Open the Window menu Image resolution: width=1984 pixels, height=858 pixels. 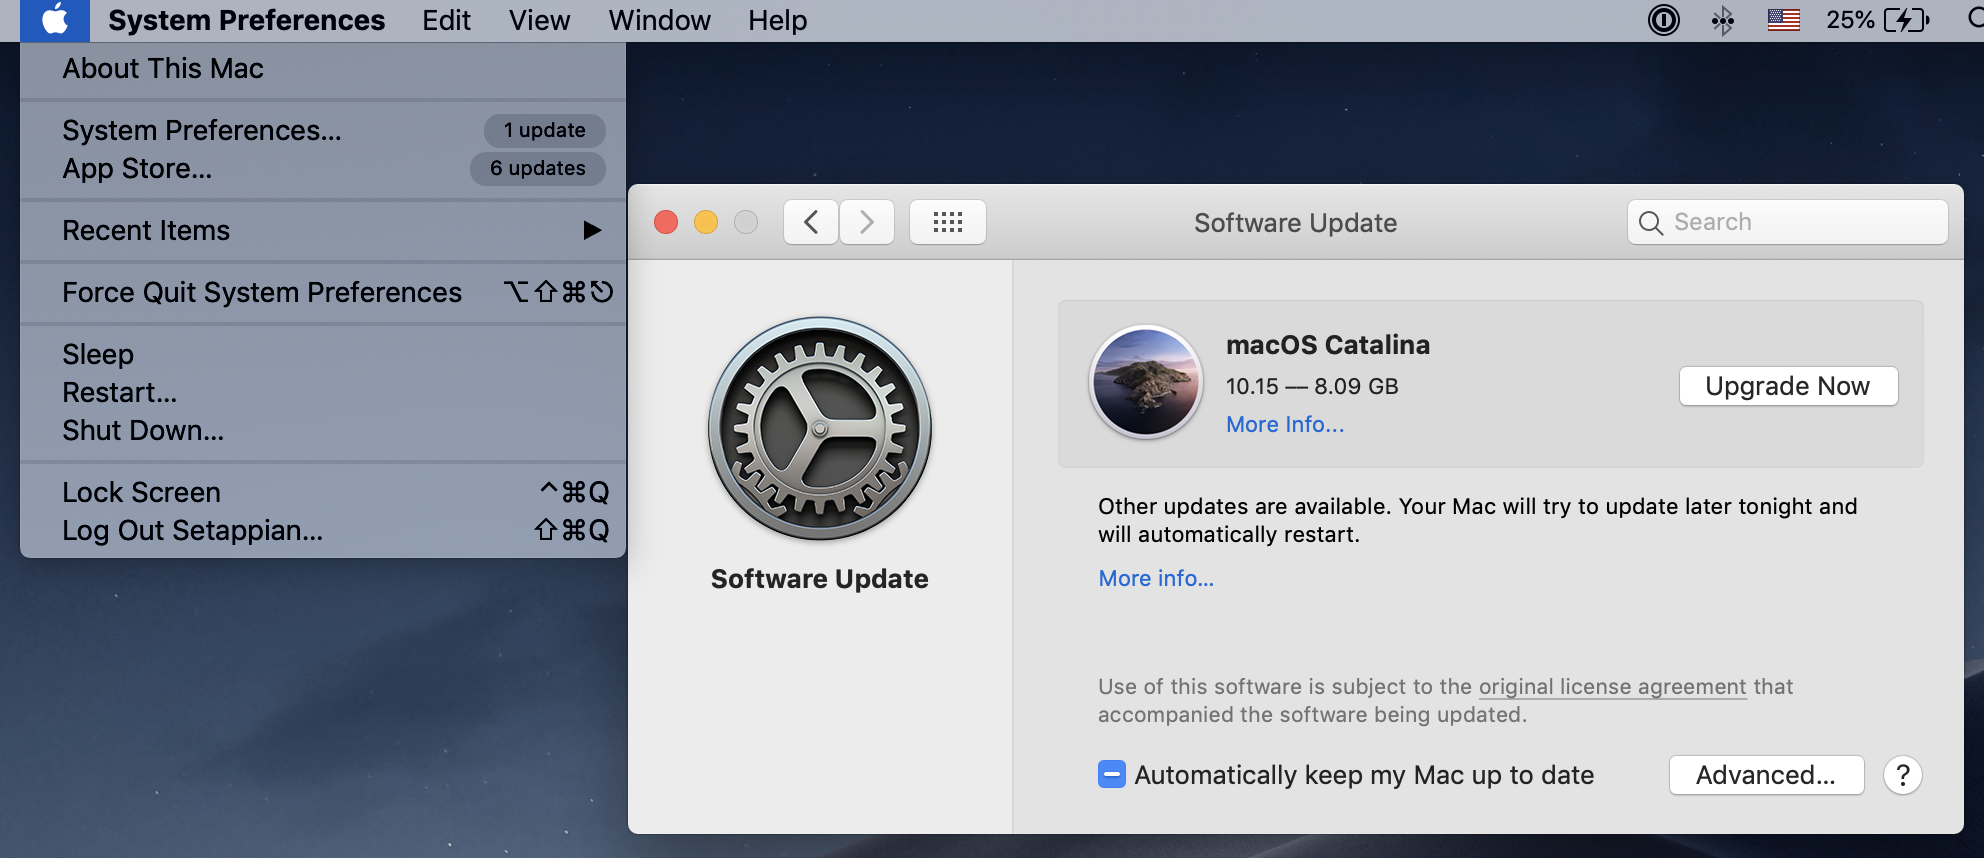pyautogui.click(x=659, y=20)
